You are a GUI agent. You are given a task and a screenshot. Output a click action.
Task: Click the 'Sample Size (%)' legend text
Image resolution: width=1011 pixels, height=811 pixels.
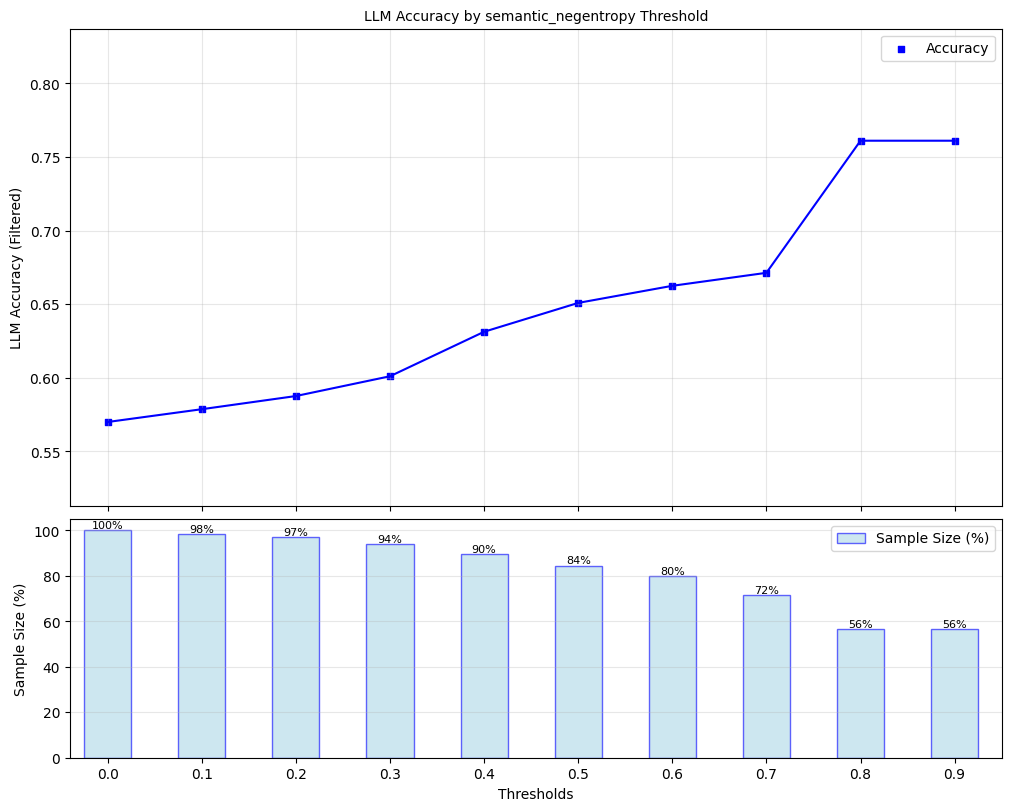tap(932, 538)
